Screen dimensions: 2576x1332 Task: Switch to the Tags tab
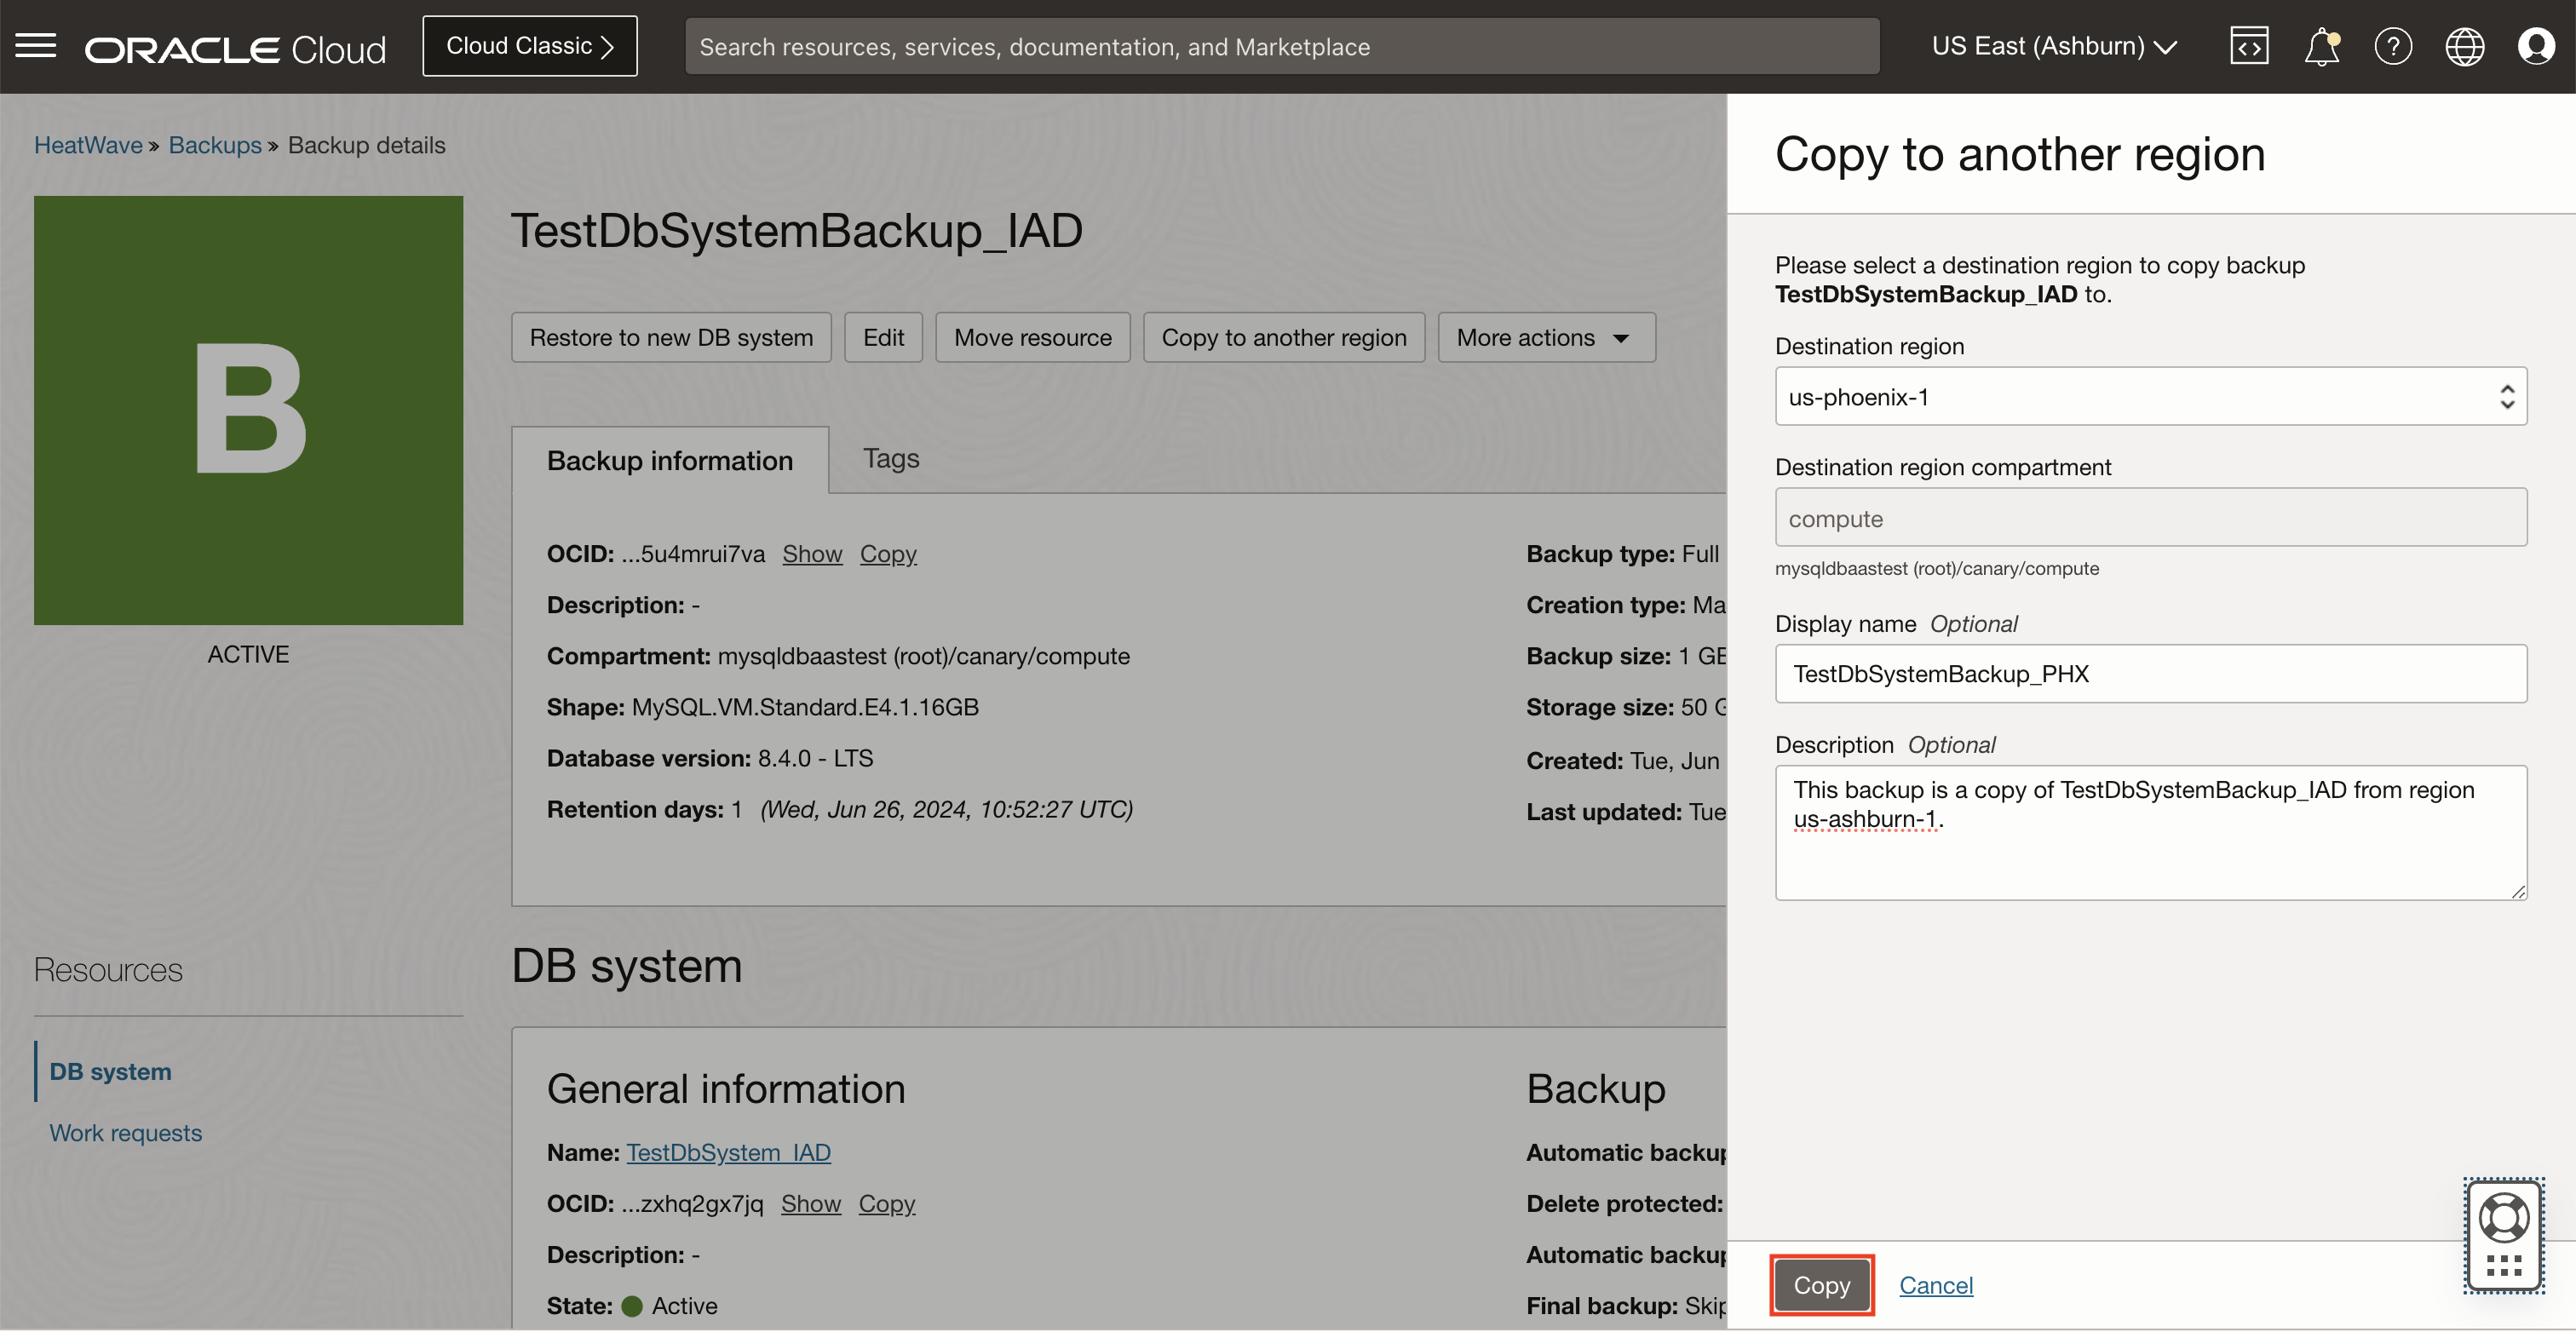(890, 459)
